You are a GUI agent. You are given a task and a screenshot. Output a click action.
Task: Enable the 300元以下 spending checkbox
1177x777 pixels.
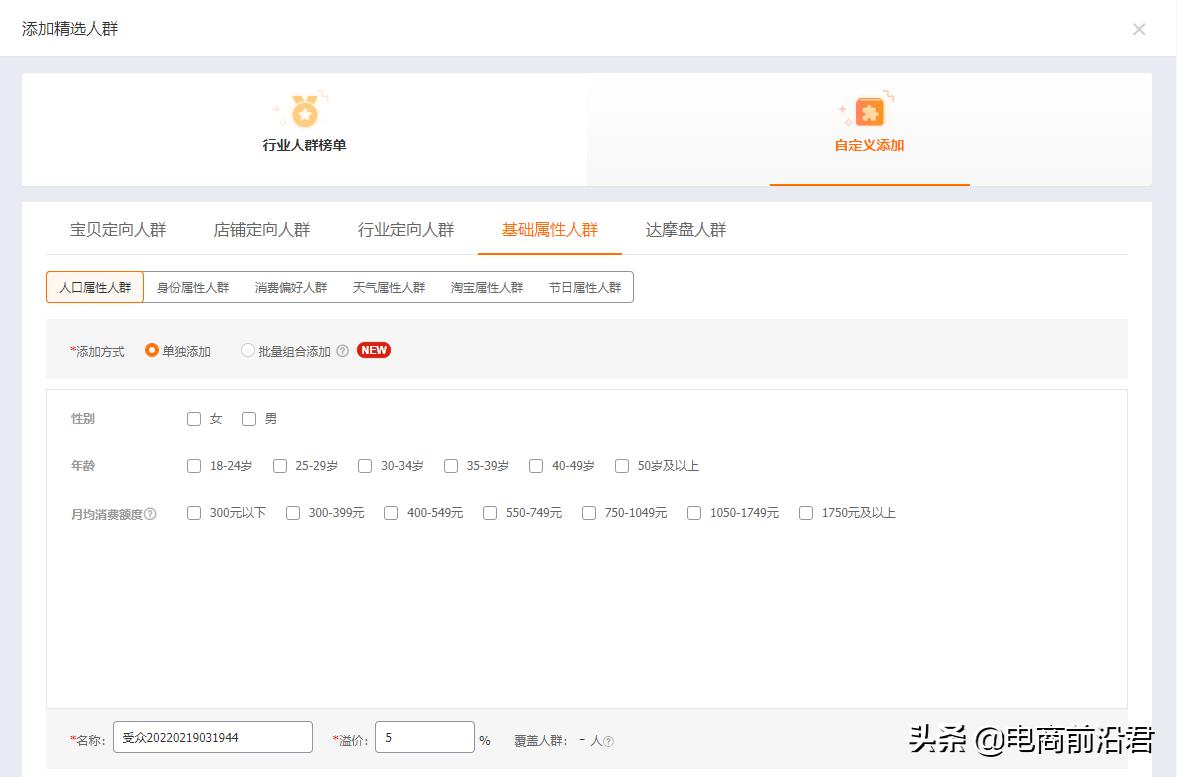click(194, 513)
